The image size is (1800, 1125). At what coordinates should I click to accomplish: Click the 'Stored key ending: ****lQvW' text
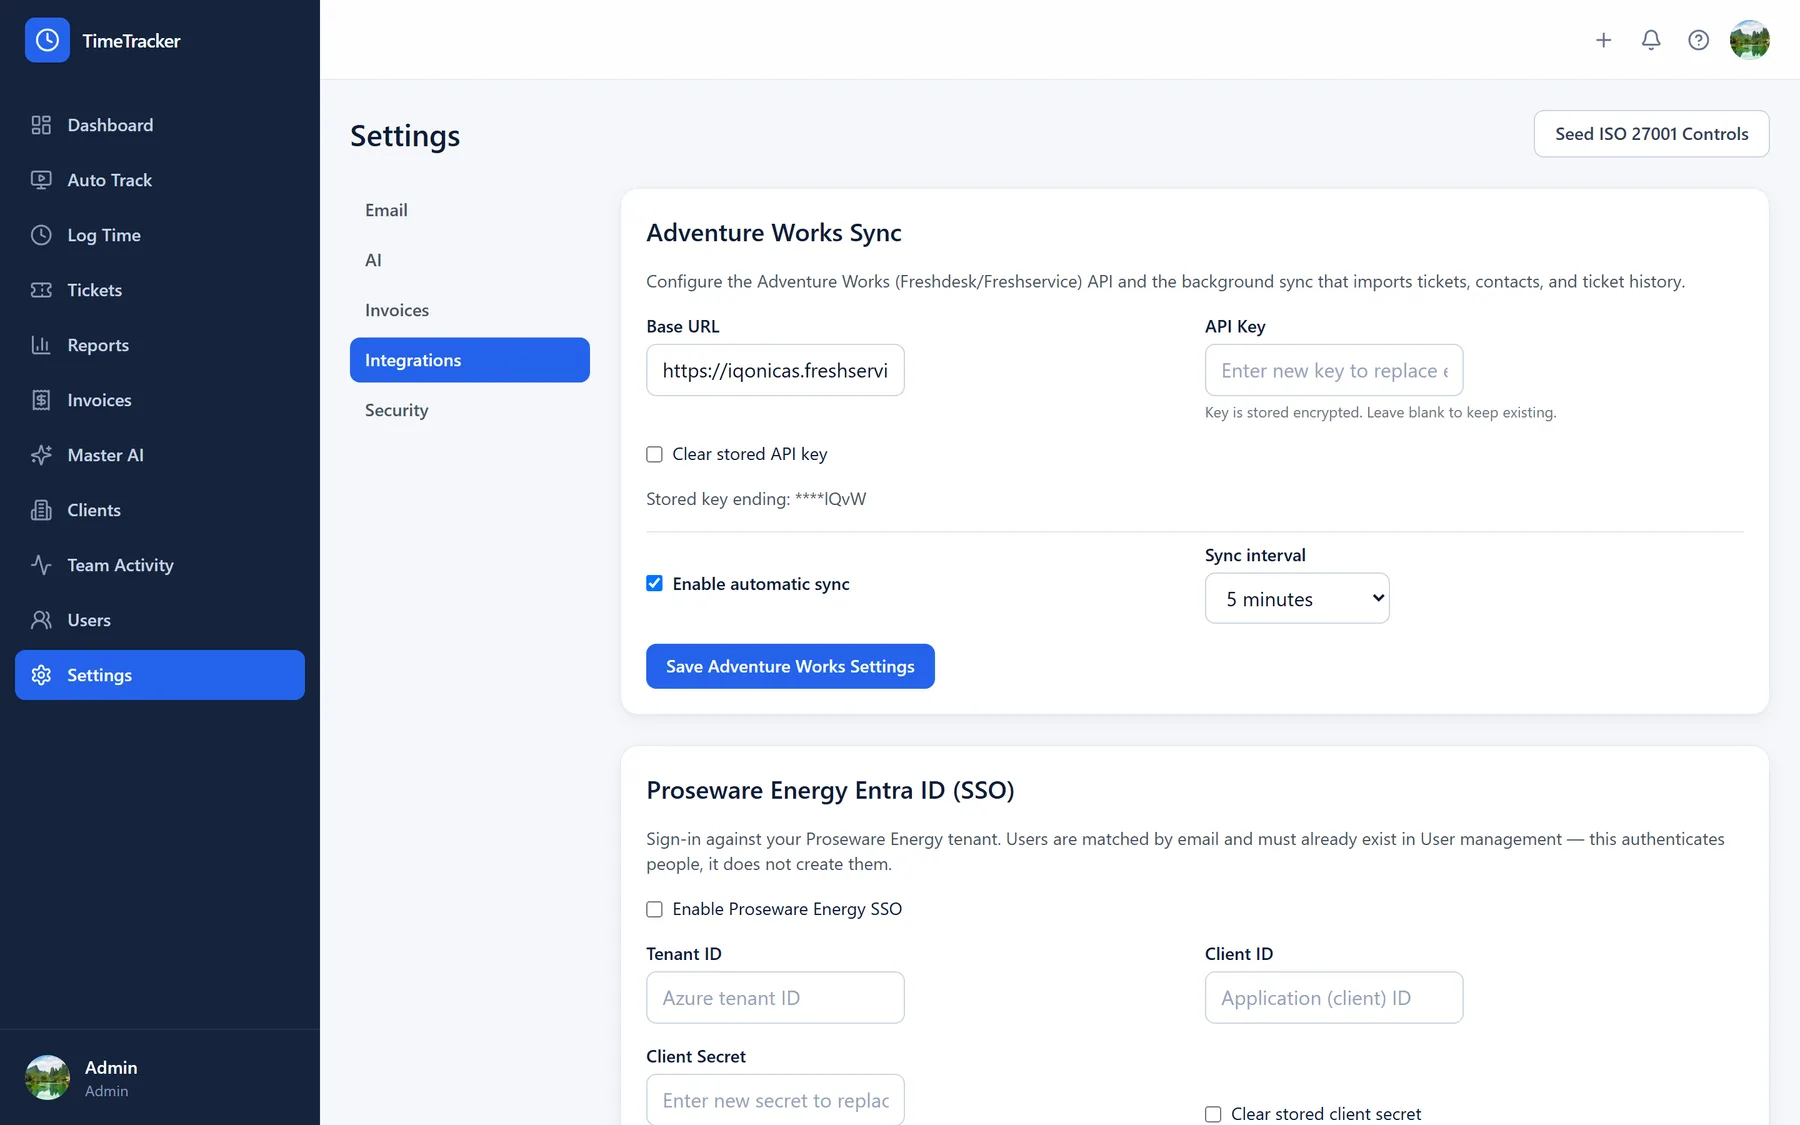click(x=756, y=499)
